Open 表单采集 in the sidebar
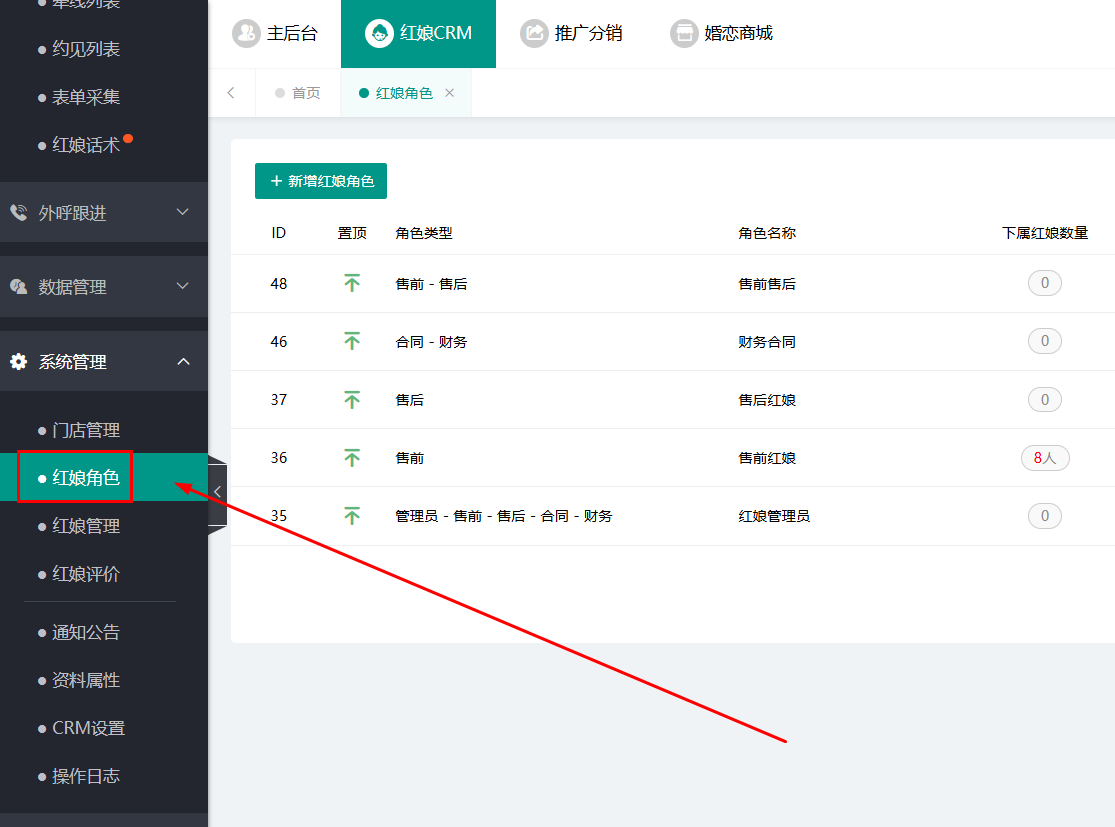Screen dimensions: 1115x827 tap(85, 97)
